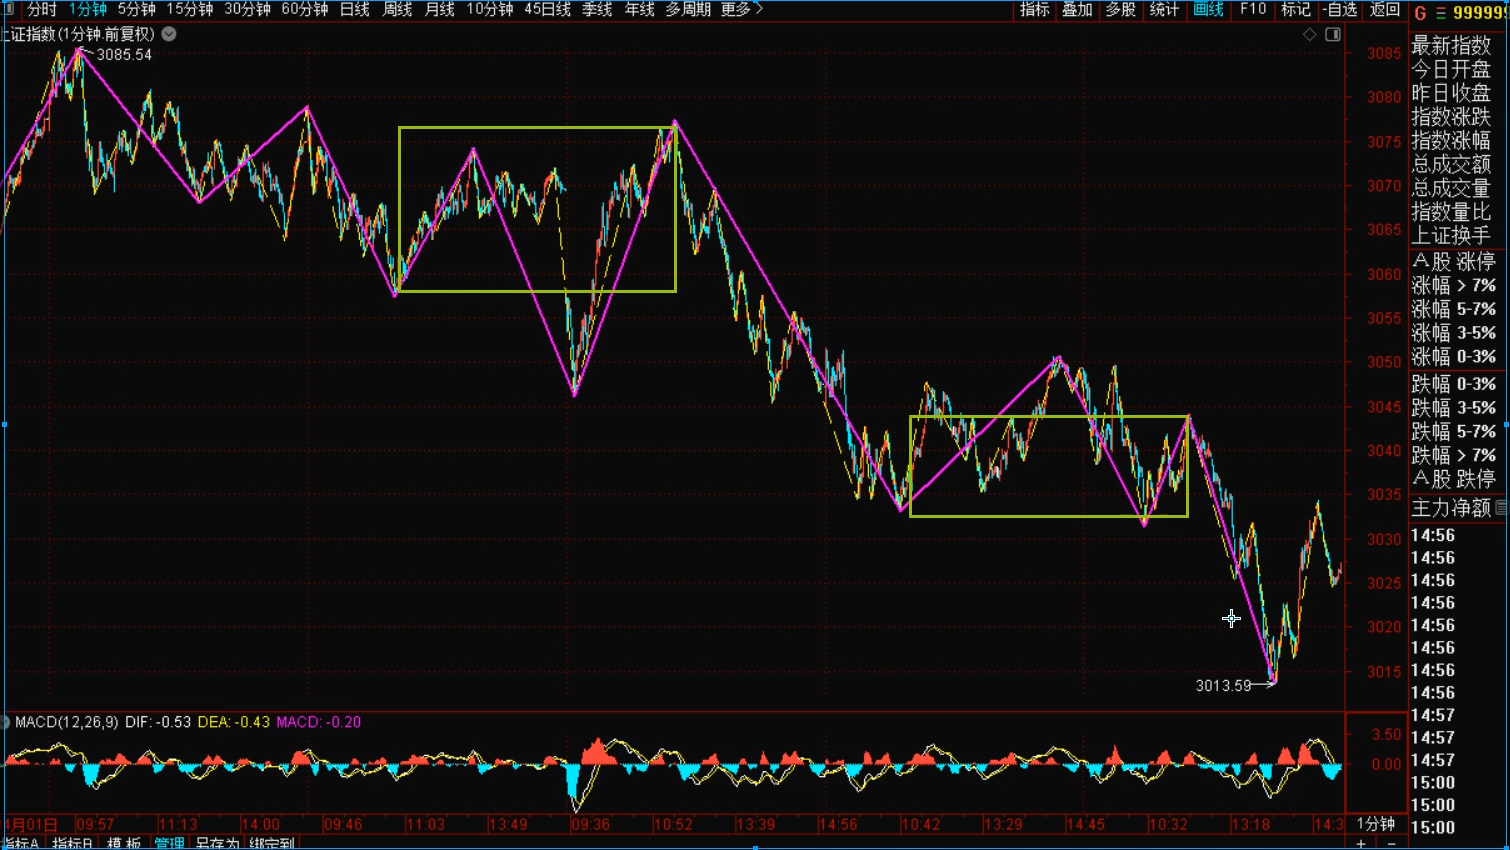Screen dimensions: 1510x850
Task: Click the 管理 manage tab
Action: (x=169, y=844)
